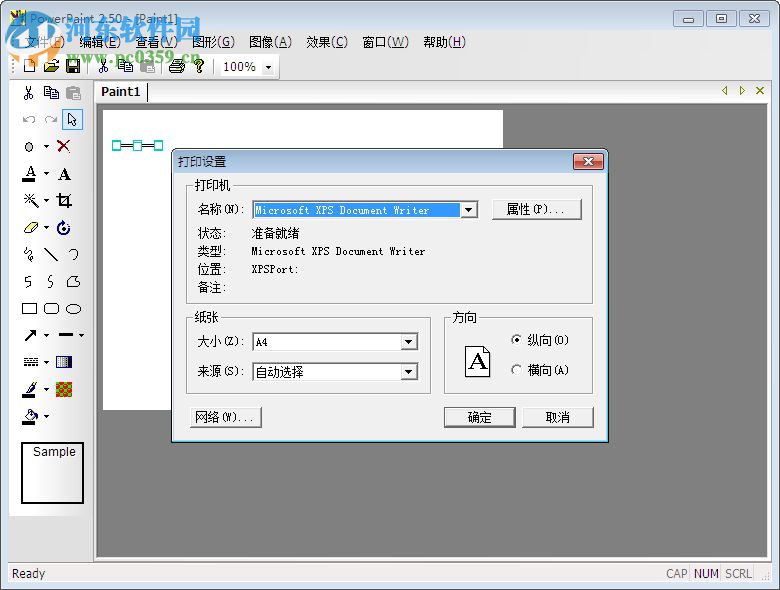Image resolution: width=780 pixels, height=590 pixels.
Task: Select the rectangle shape tool
Action: [x=29, y=309]
